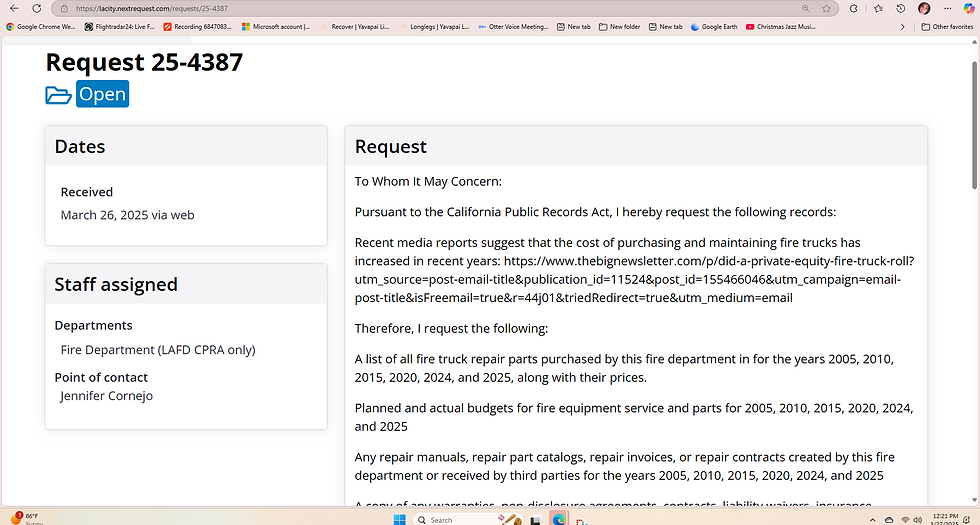The width and height of the screenshot is (980, 525).
Task: Open the Otter Voice Meeting bookmark
Action: point(513,27)
